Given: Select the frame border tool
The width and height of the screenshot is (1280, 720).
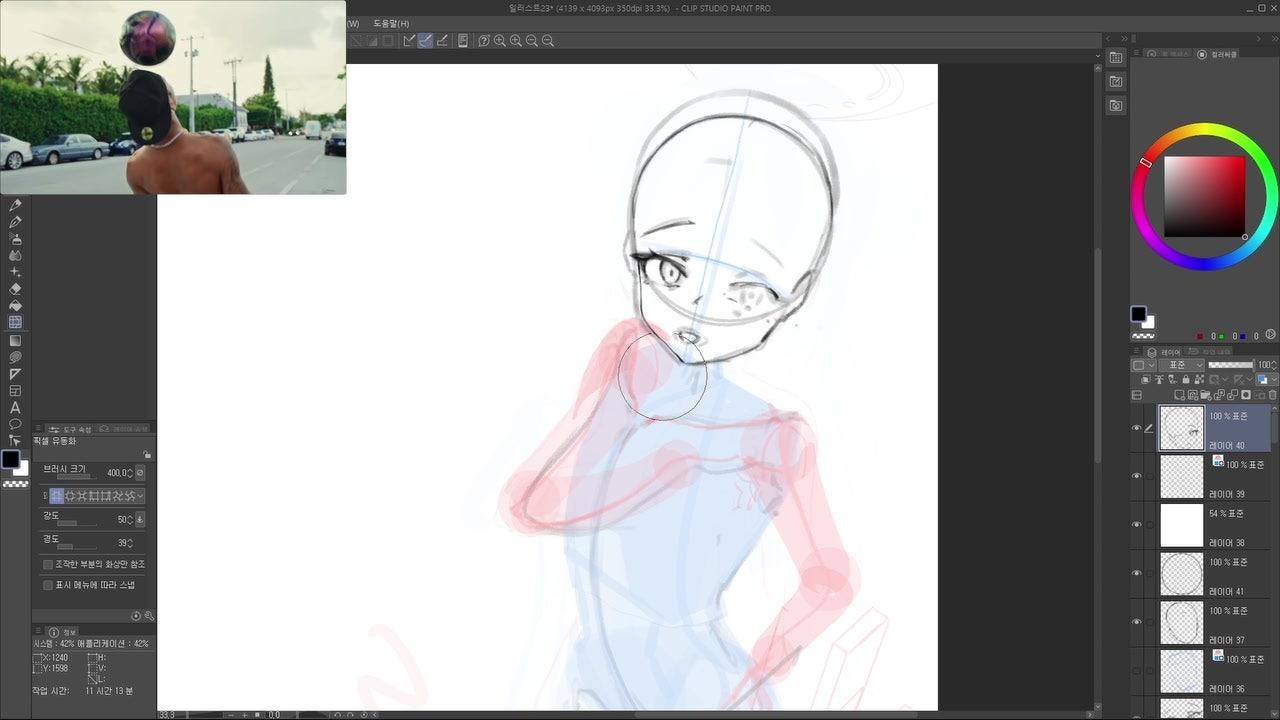Looking at the screenshot, I should pos(15,391).
